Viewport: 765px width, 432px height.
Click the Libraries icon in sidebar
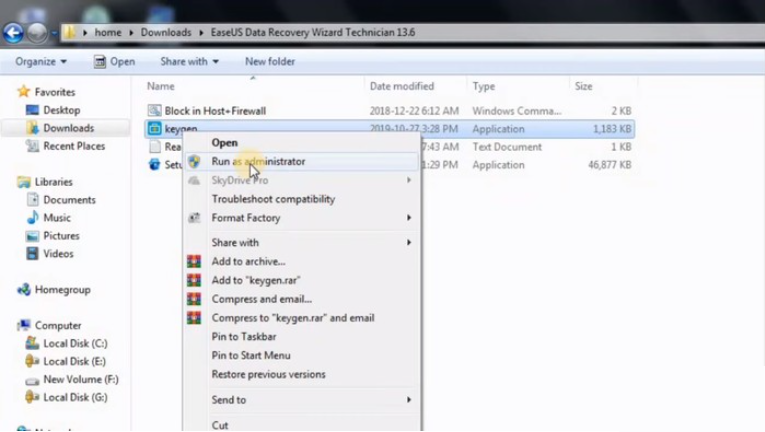23,182
